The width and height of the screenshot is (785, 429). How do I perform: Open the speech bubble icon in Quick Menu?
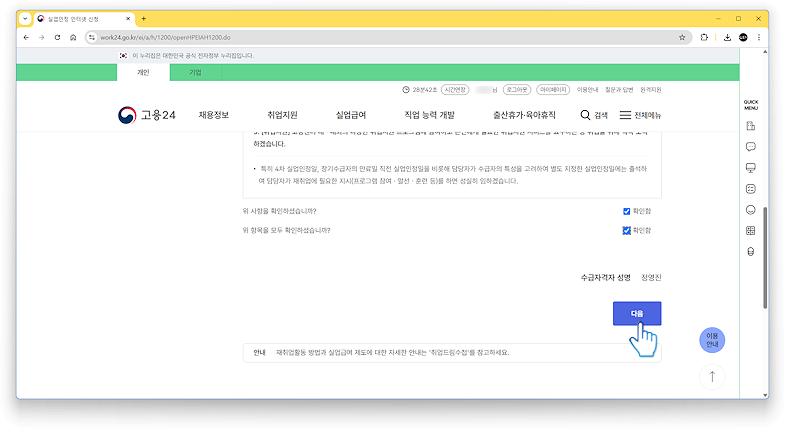(750, 147)
